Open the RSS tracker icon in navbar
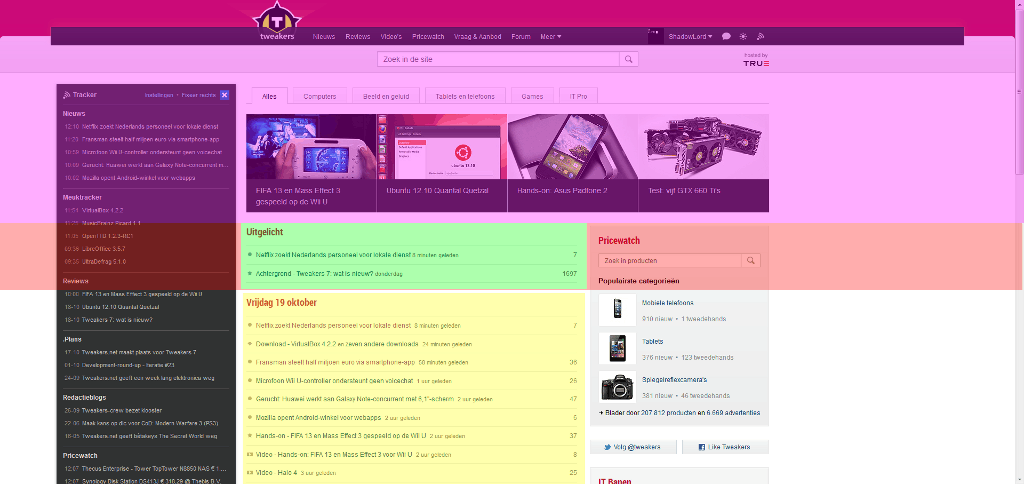The height and width of the screenshot is (484, 1024). (760, 37)
